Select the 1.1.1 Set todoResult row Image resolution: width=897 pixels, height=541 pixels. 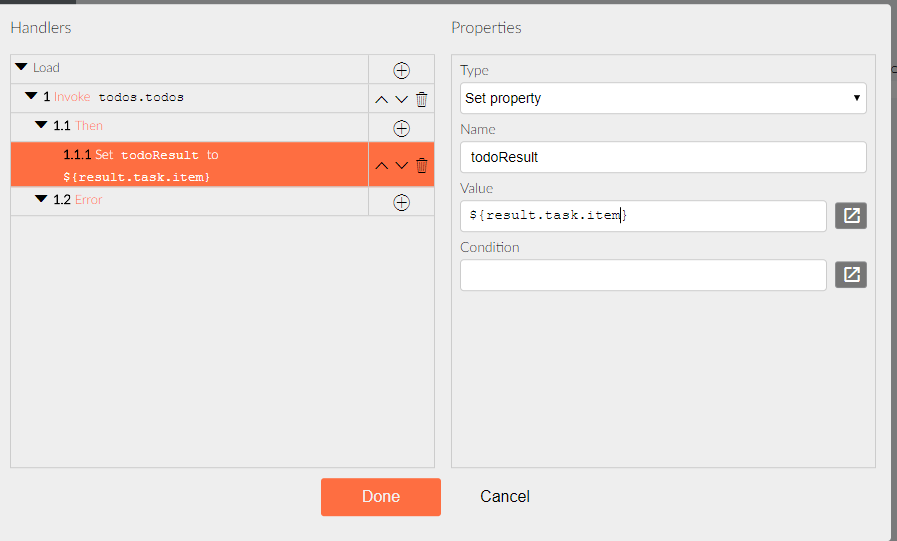(189, 165)
